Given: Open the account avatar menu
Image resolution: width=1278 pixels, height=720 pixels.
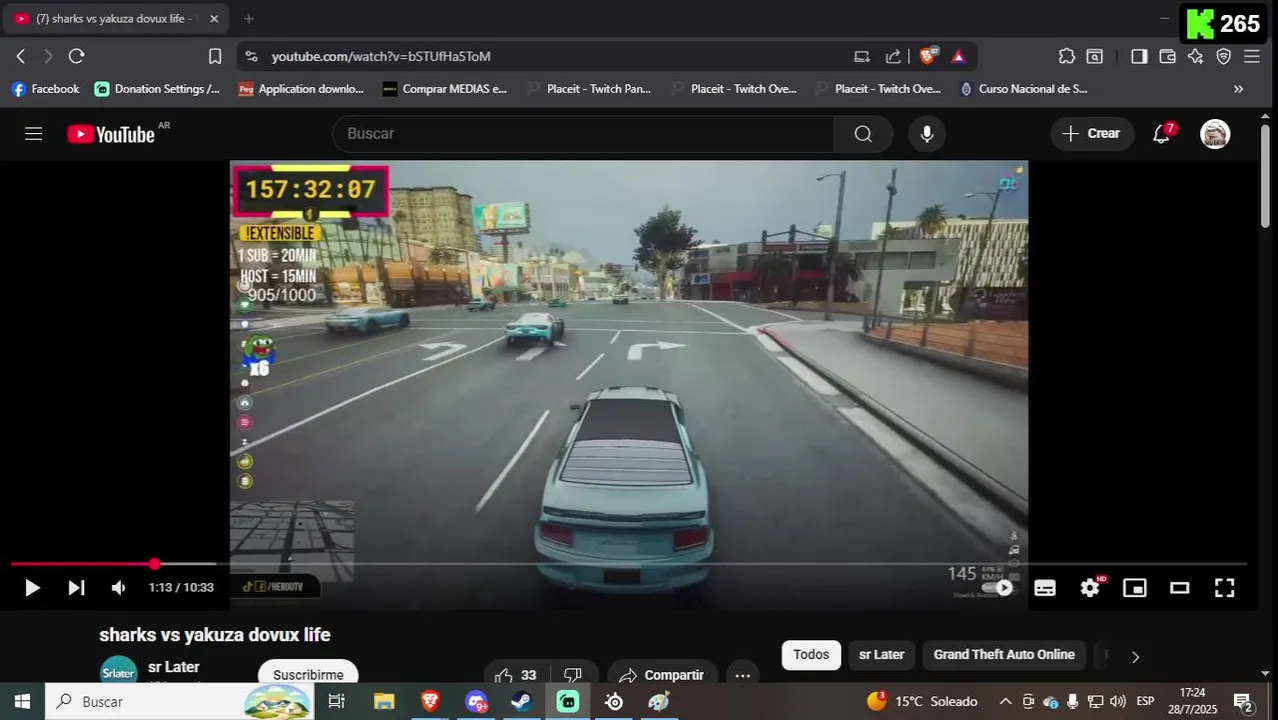Looking at the screenshot, I should [x=1215, y=134].
